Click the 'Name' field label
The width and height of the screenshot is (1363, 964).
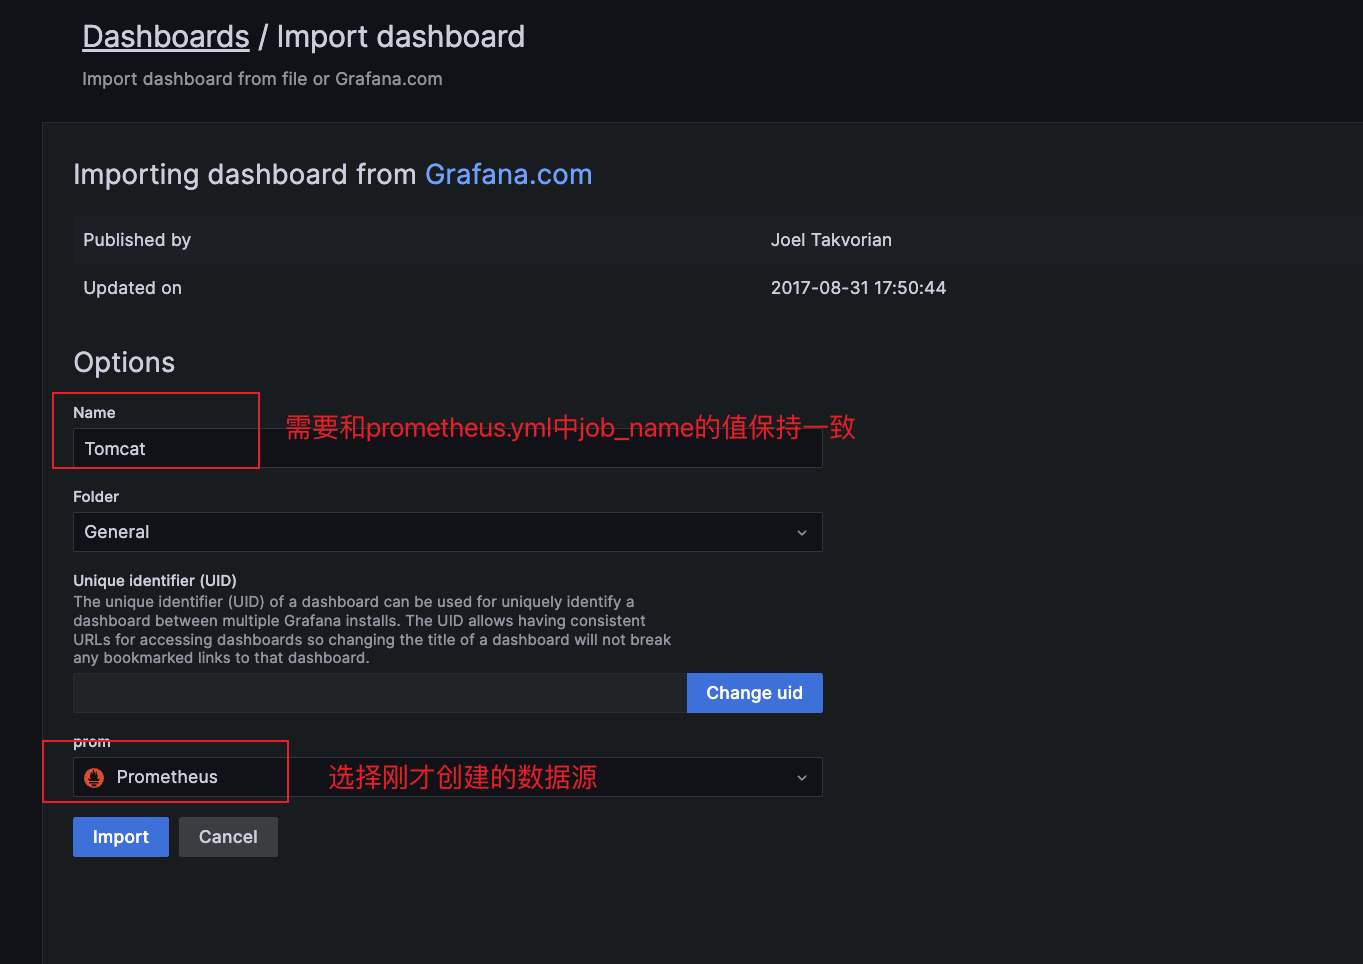point(94,412)
